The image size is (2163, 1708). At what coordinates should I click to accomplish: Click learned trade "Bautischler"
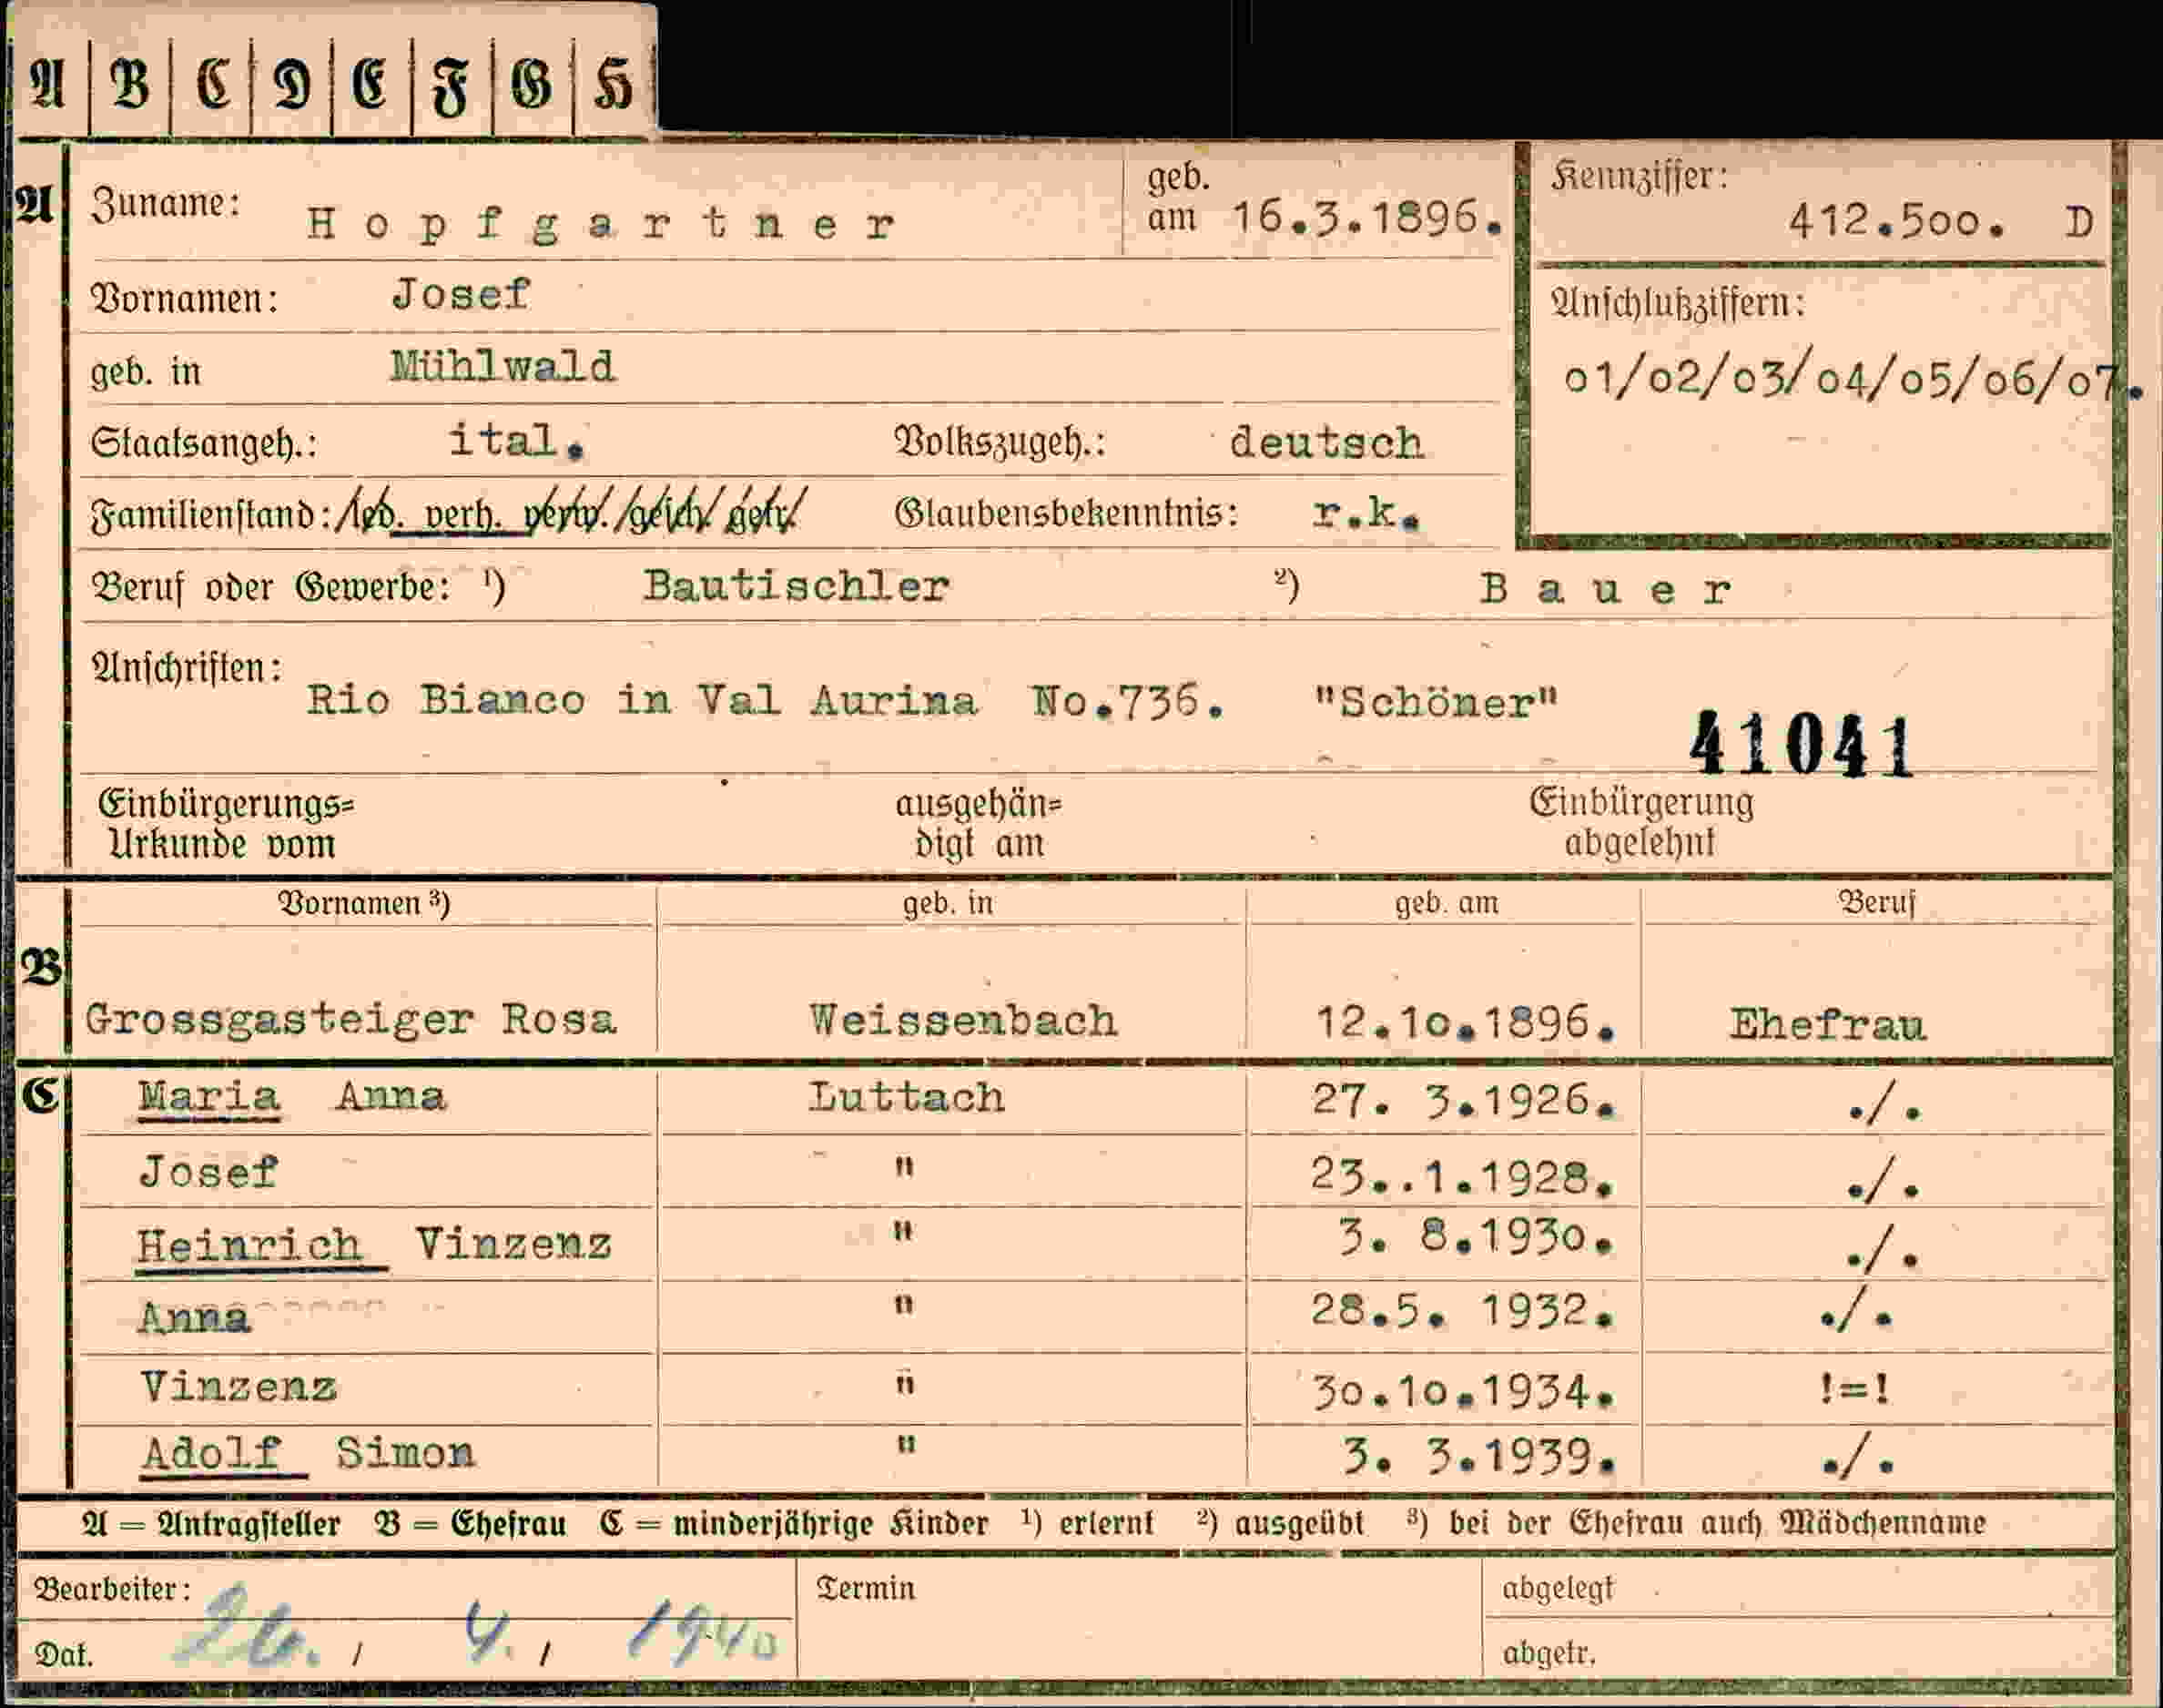click(796, 586)
